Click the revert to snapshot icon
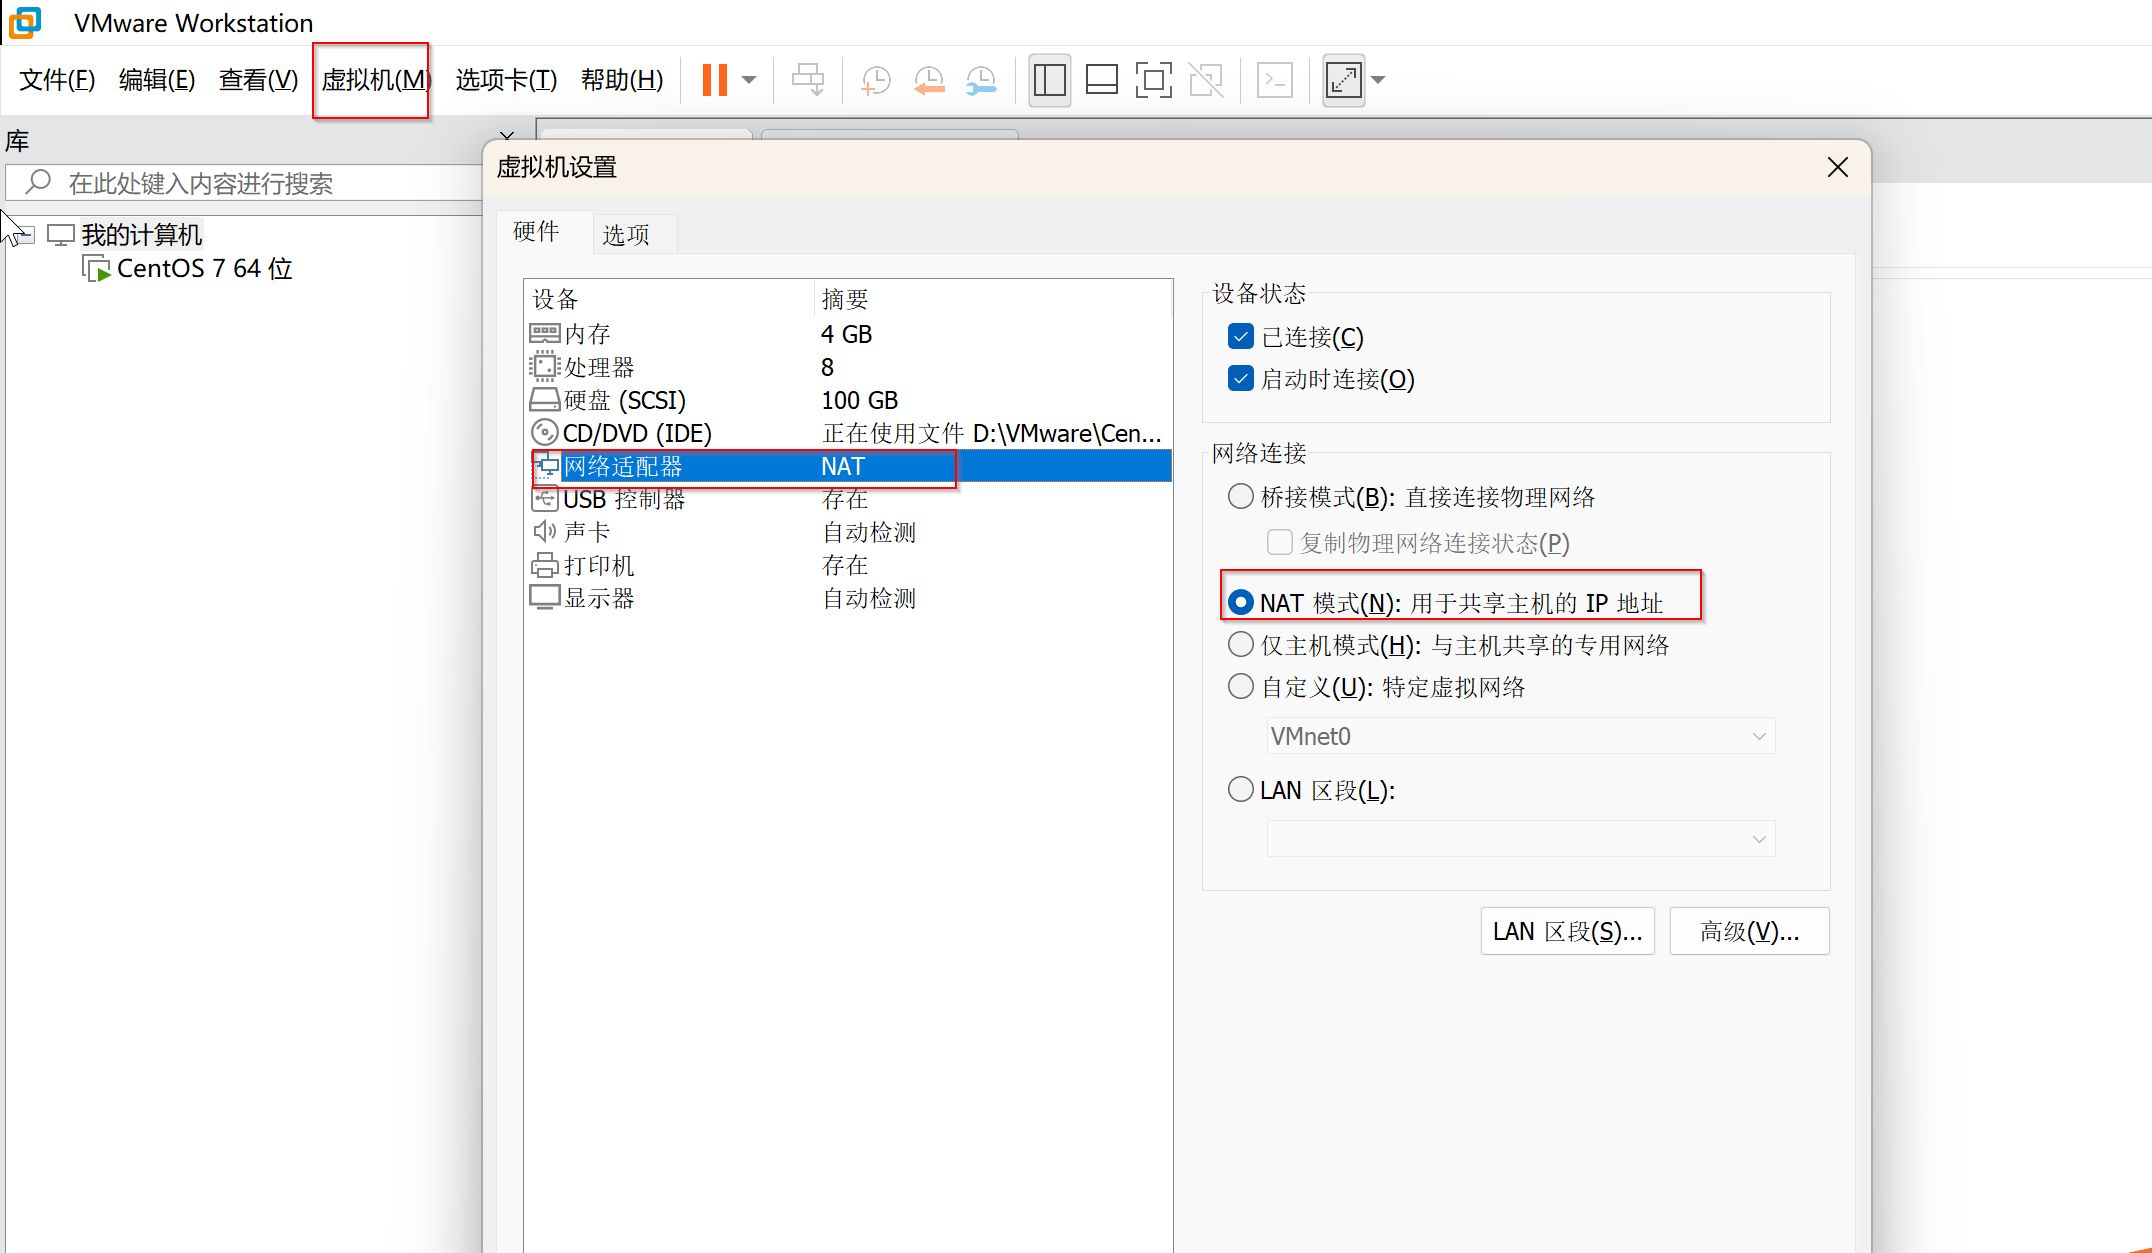Image resolution: width=2152 pixels, height=1253 pixels. [x=929, y=80]
